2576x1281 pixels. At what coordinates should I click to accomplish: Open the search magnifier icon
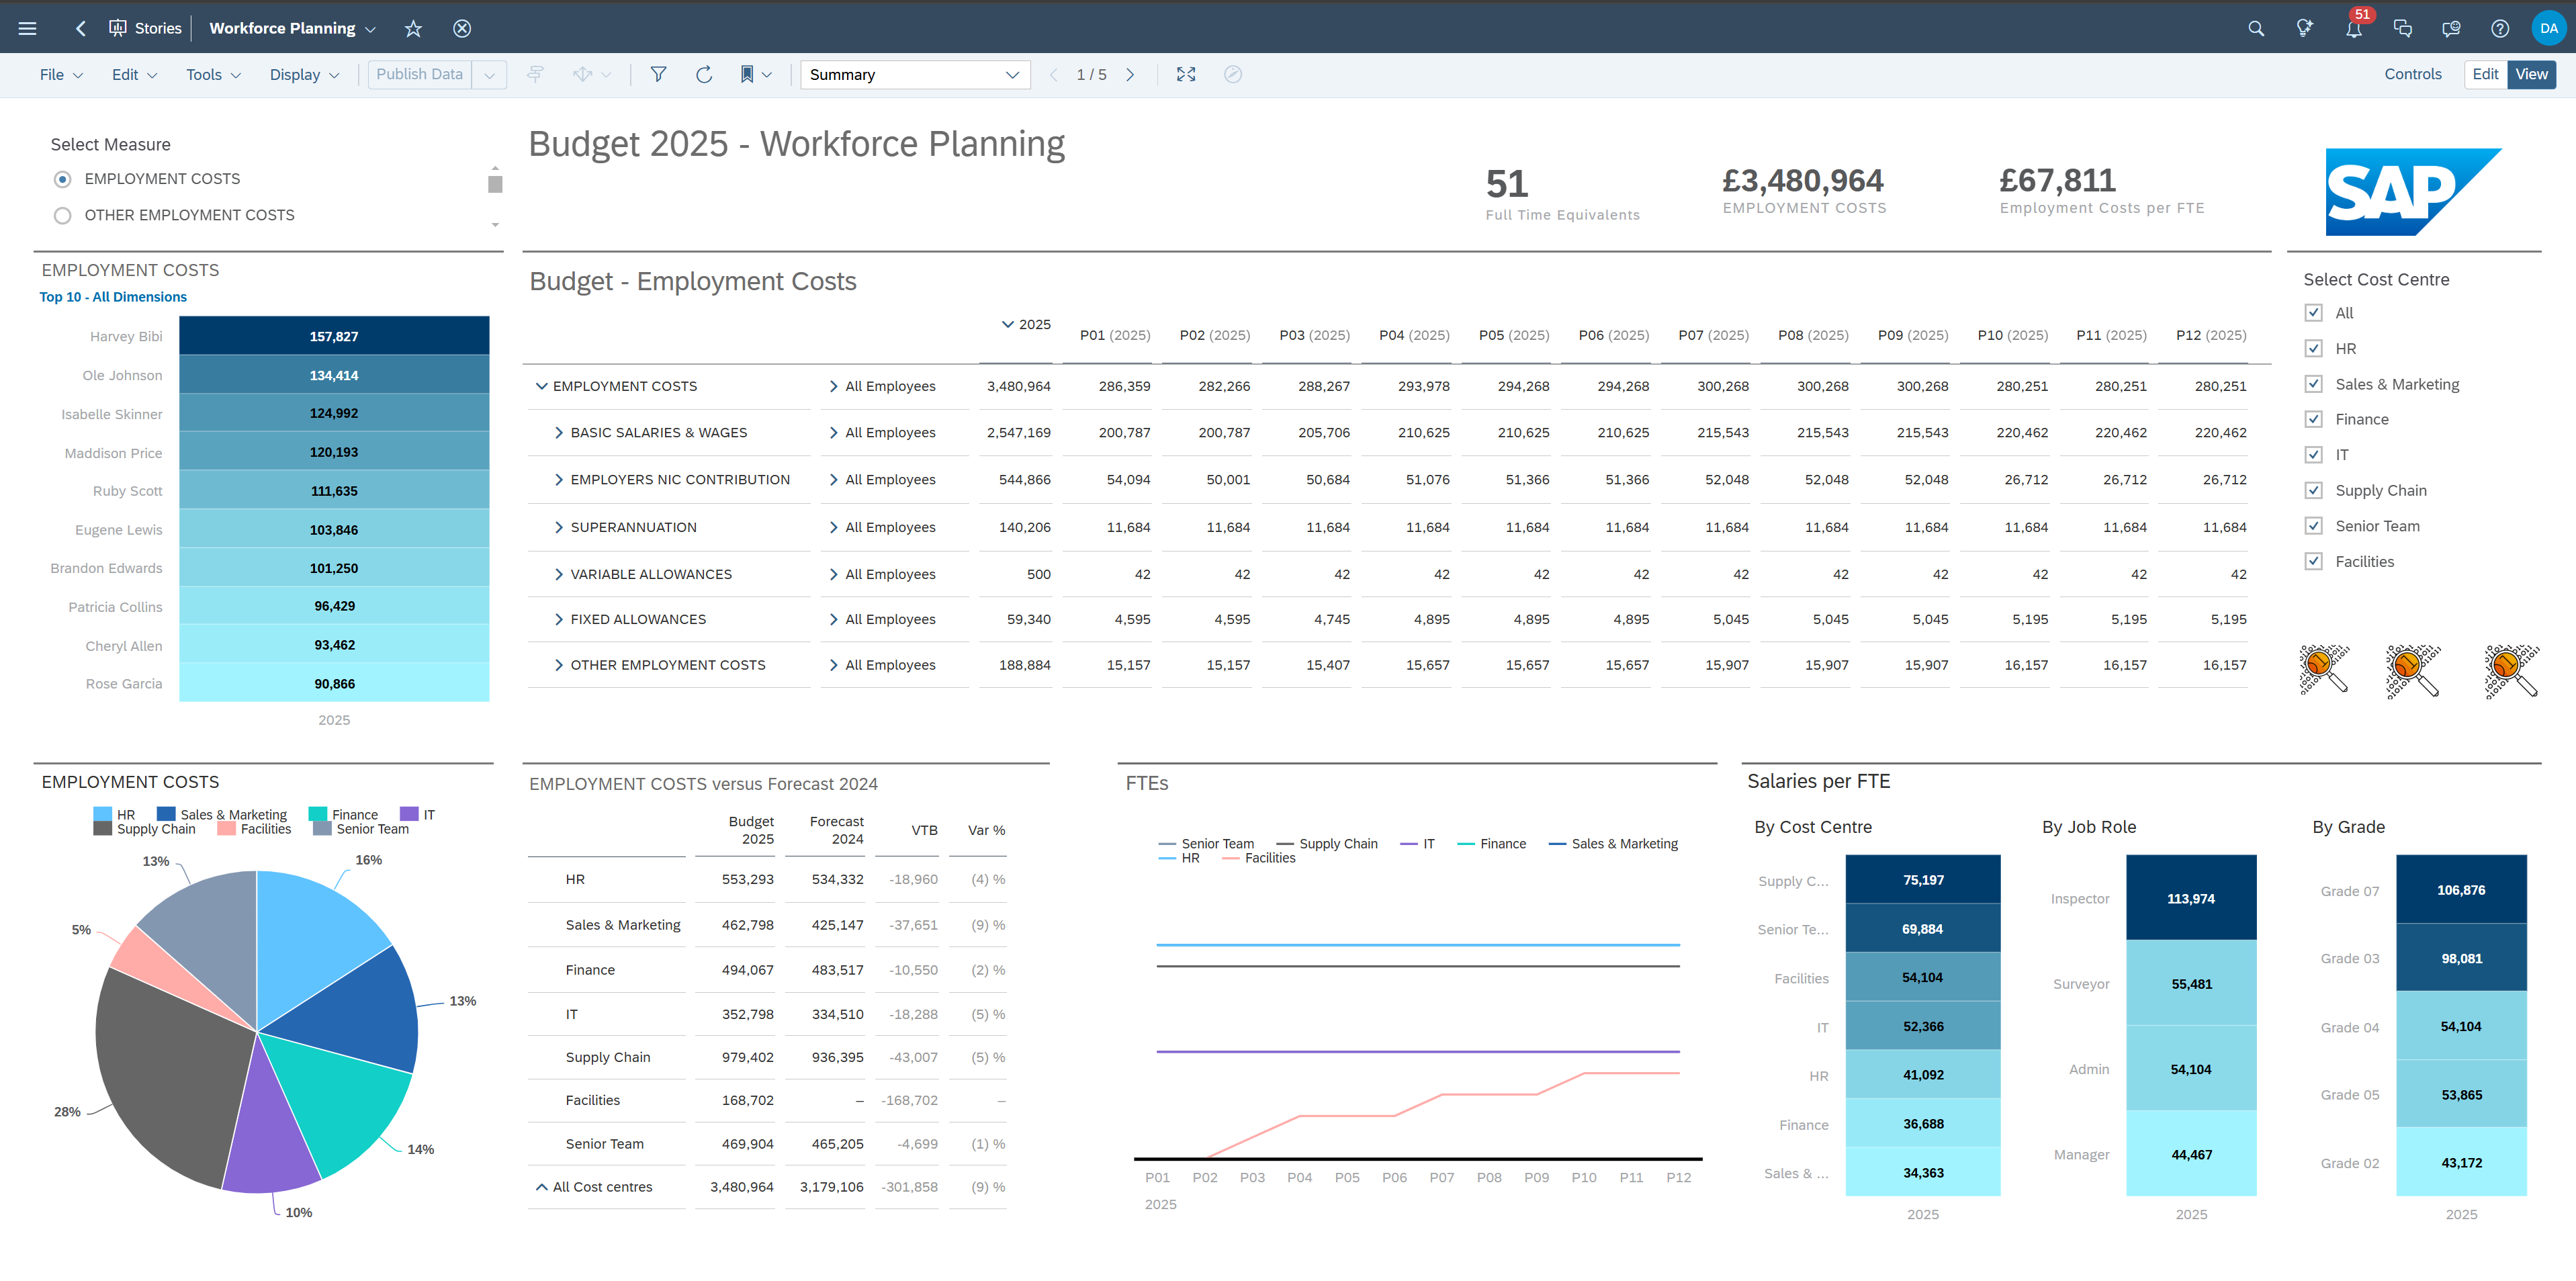pos(2256,28)
